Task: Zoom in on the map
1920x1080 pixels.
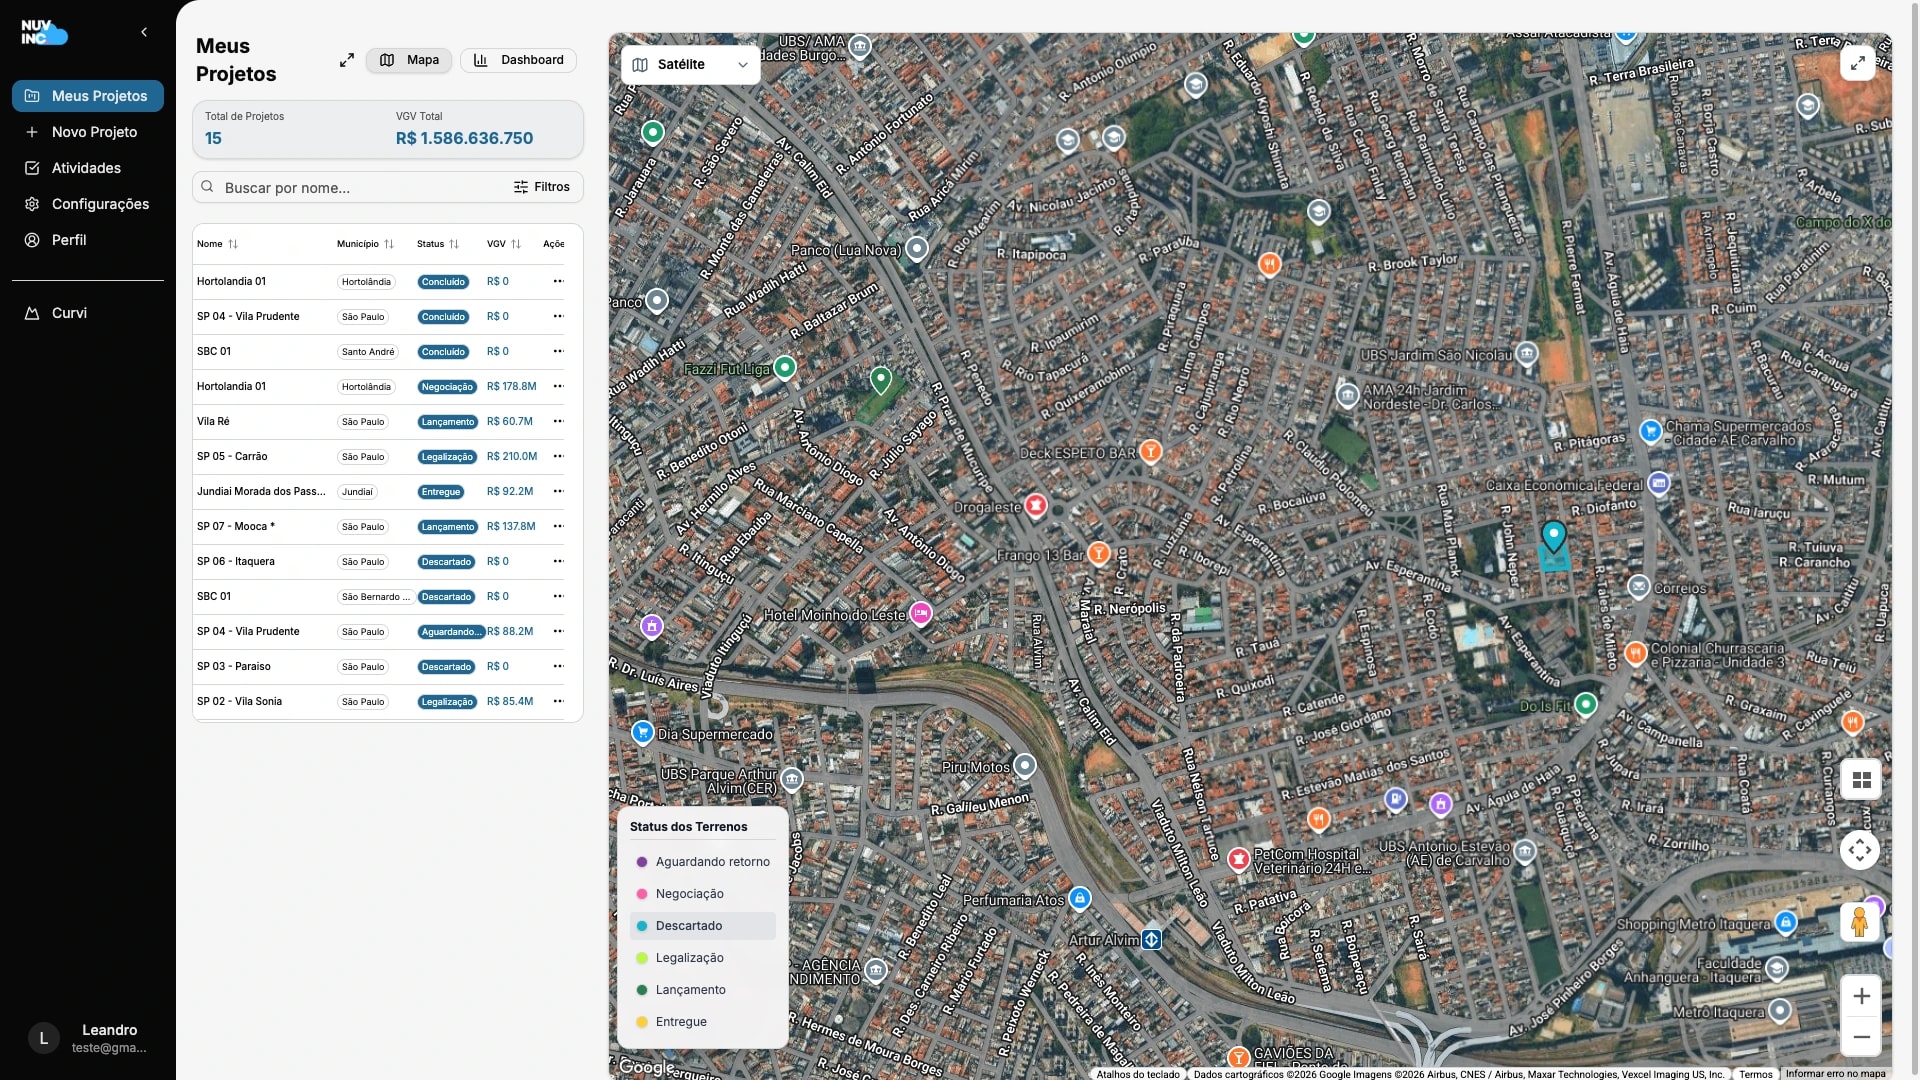Action: pos(1861,996)
